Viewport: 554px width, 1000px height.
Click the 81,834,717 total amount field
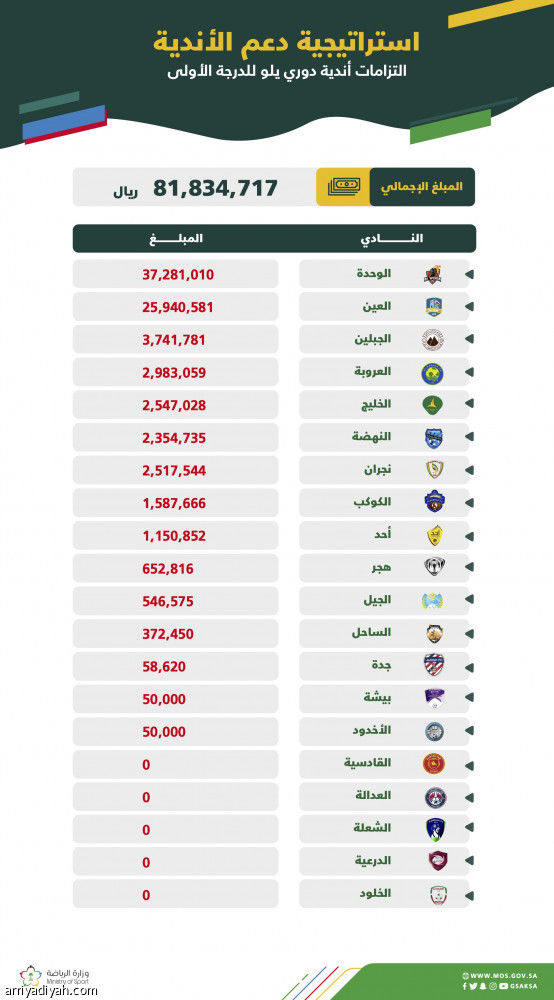pyautogui.click(x=194, y=187)
